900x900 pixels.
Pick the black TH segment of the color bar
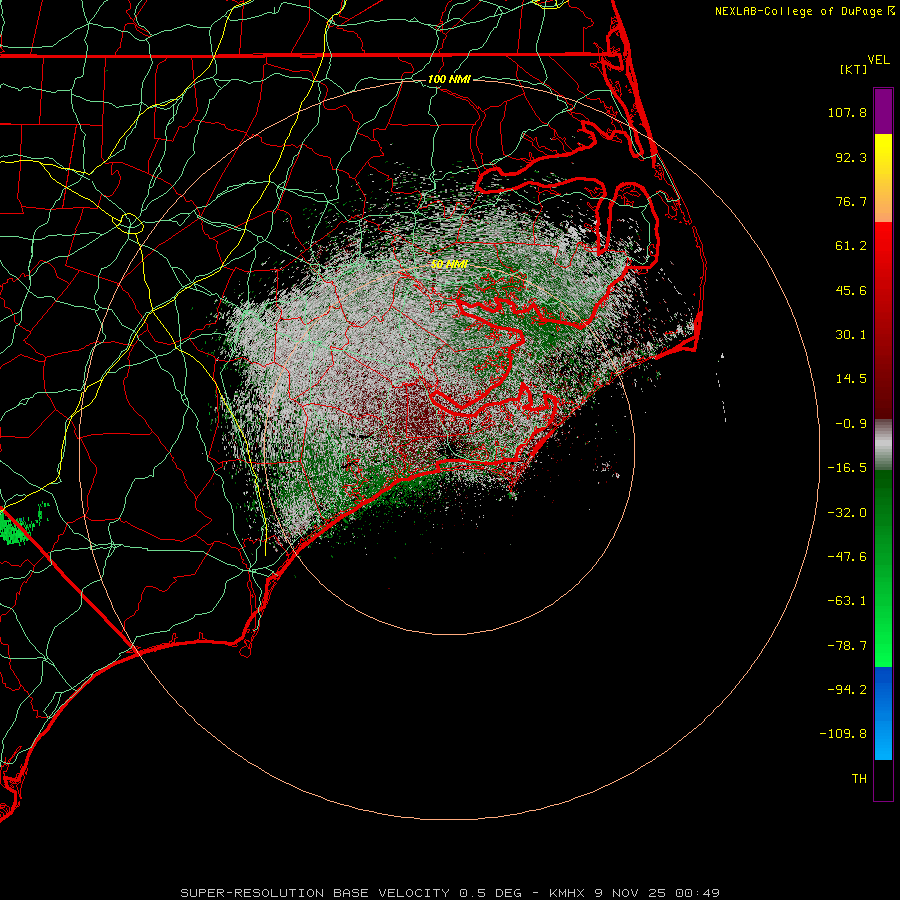pyautogui.click(x=883, y=780)
